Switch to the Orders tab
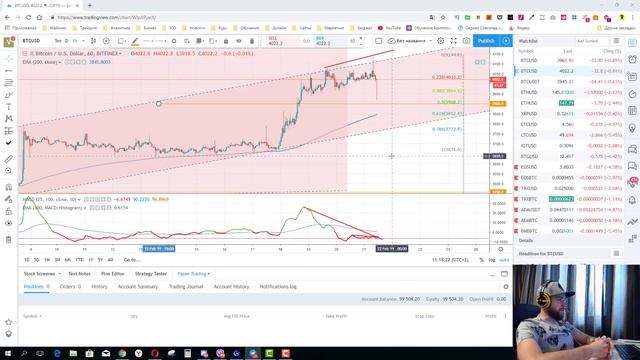 pos(70,287)
